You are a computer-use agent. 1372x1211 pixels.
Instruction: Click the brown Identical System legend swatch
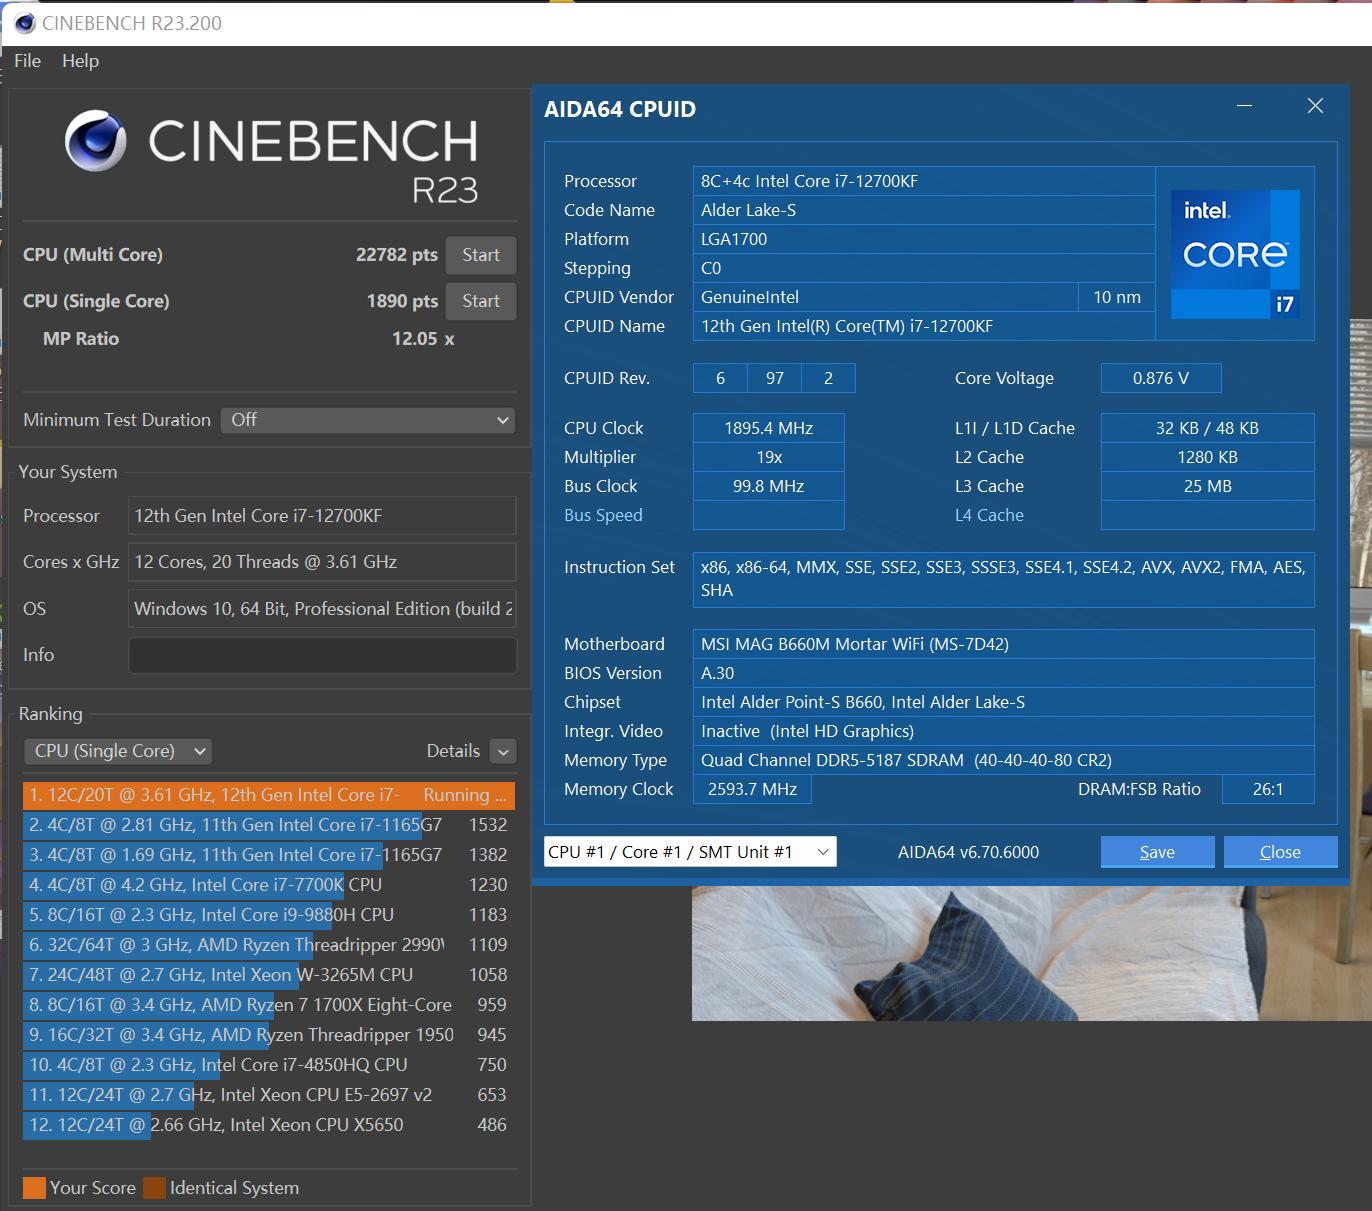(x=154, y=1188)
